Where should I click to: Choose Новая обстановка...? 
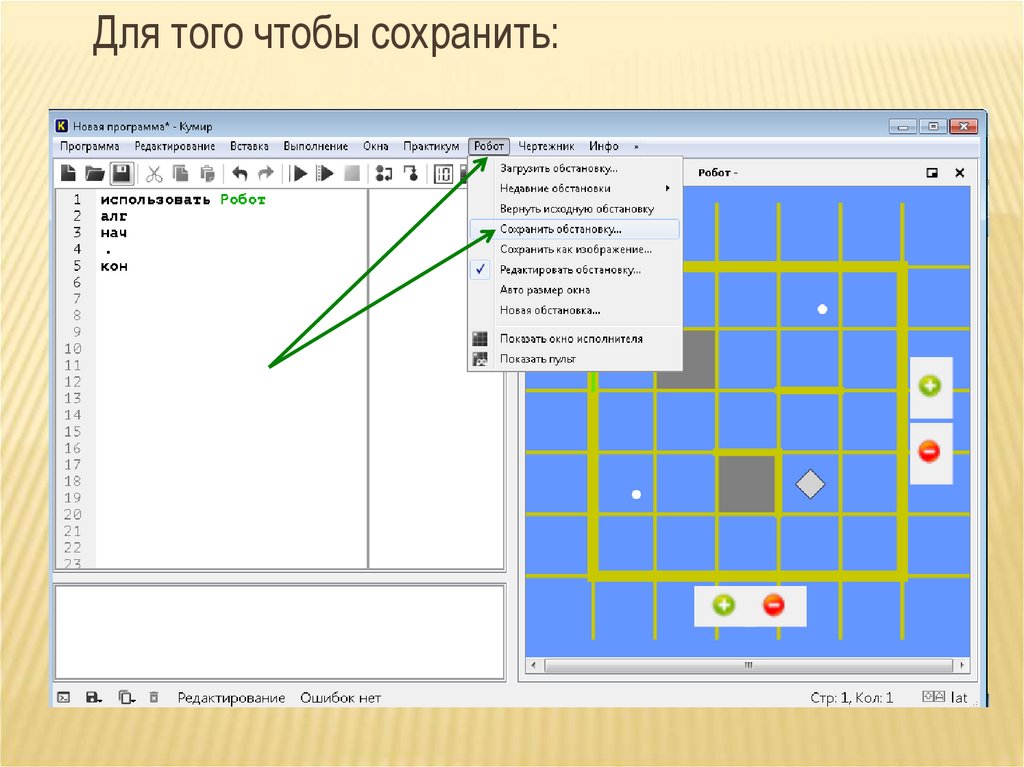[x=575, y=310]
